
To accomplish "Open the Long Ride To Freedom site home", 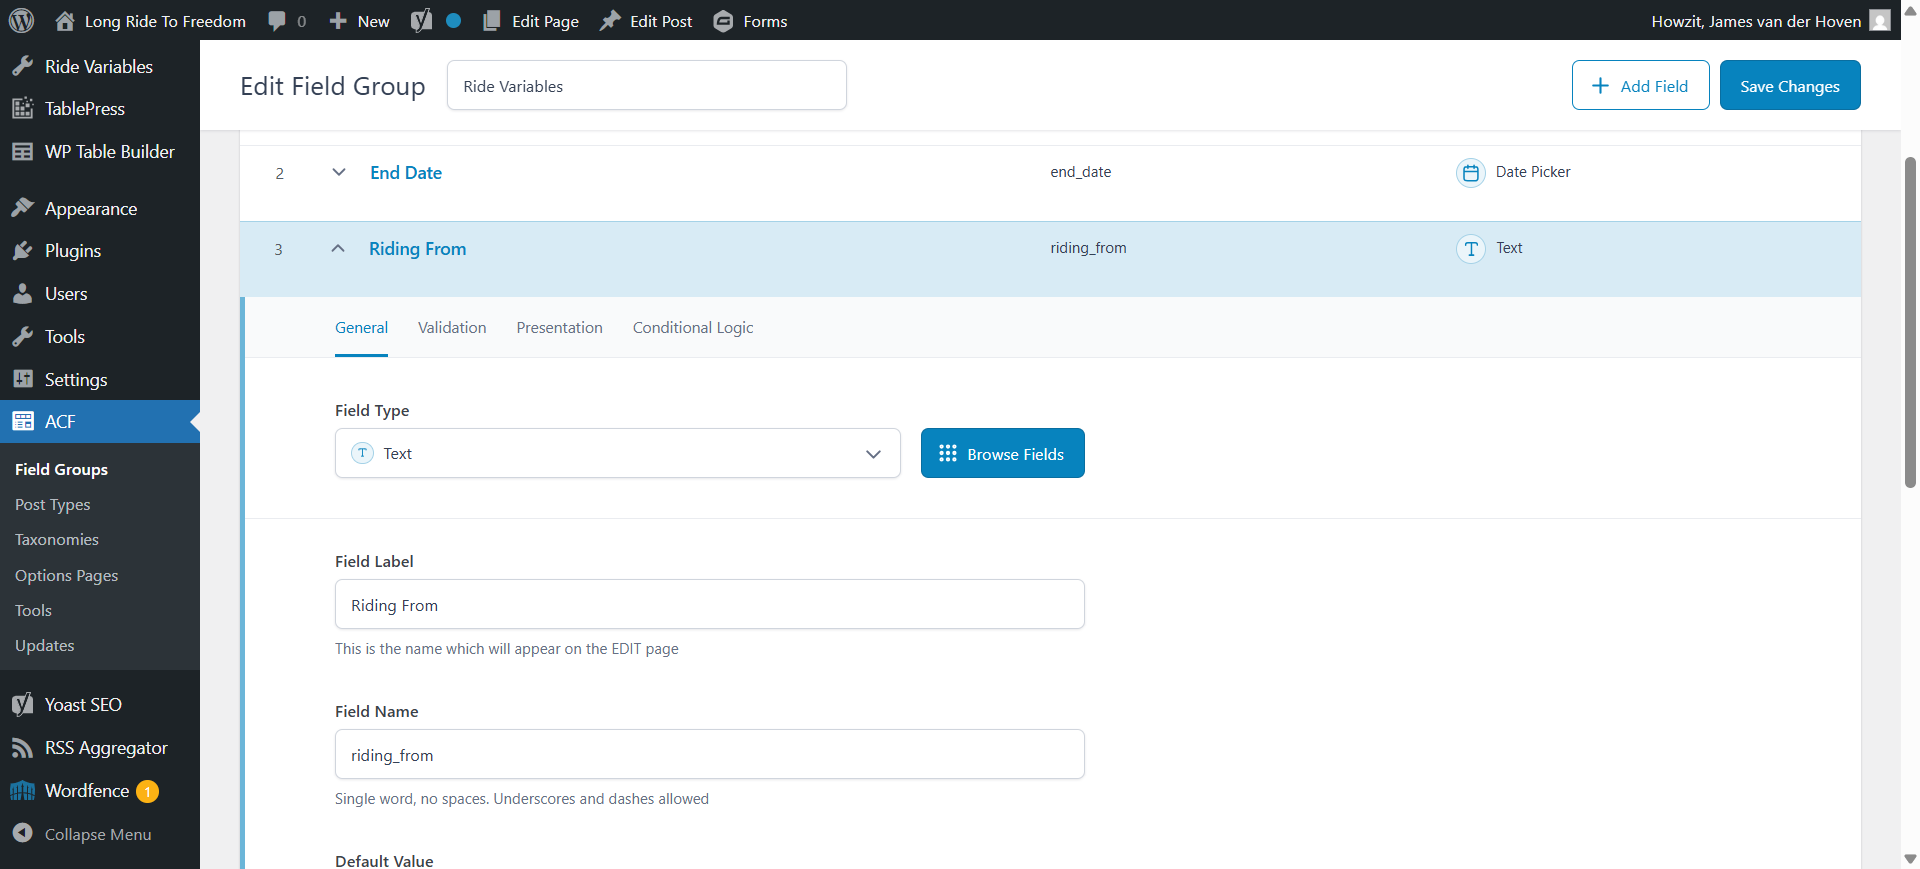I will point(150,21).
